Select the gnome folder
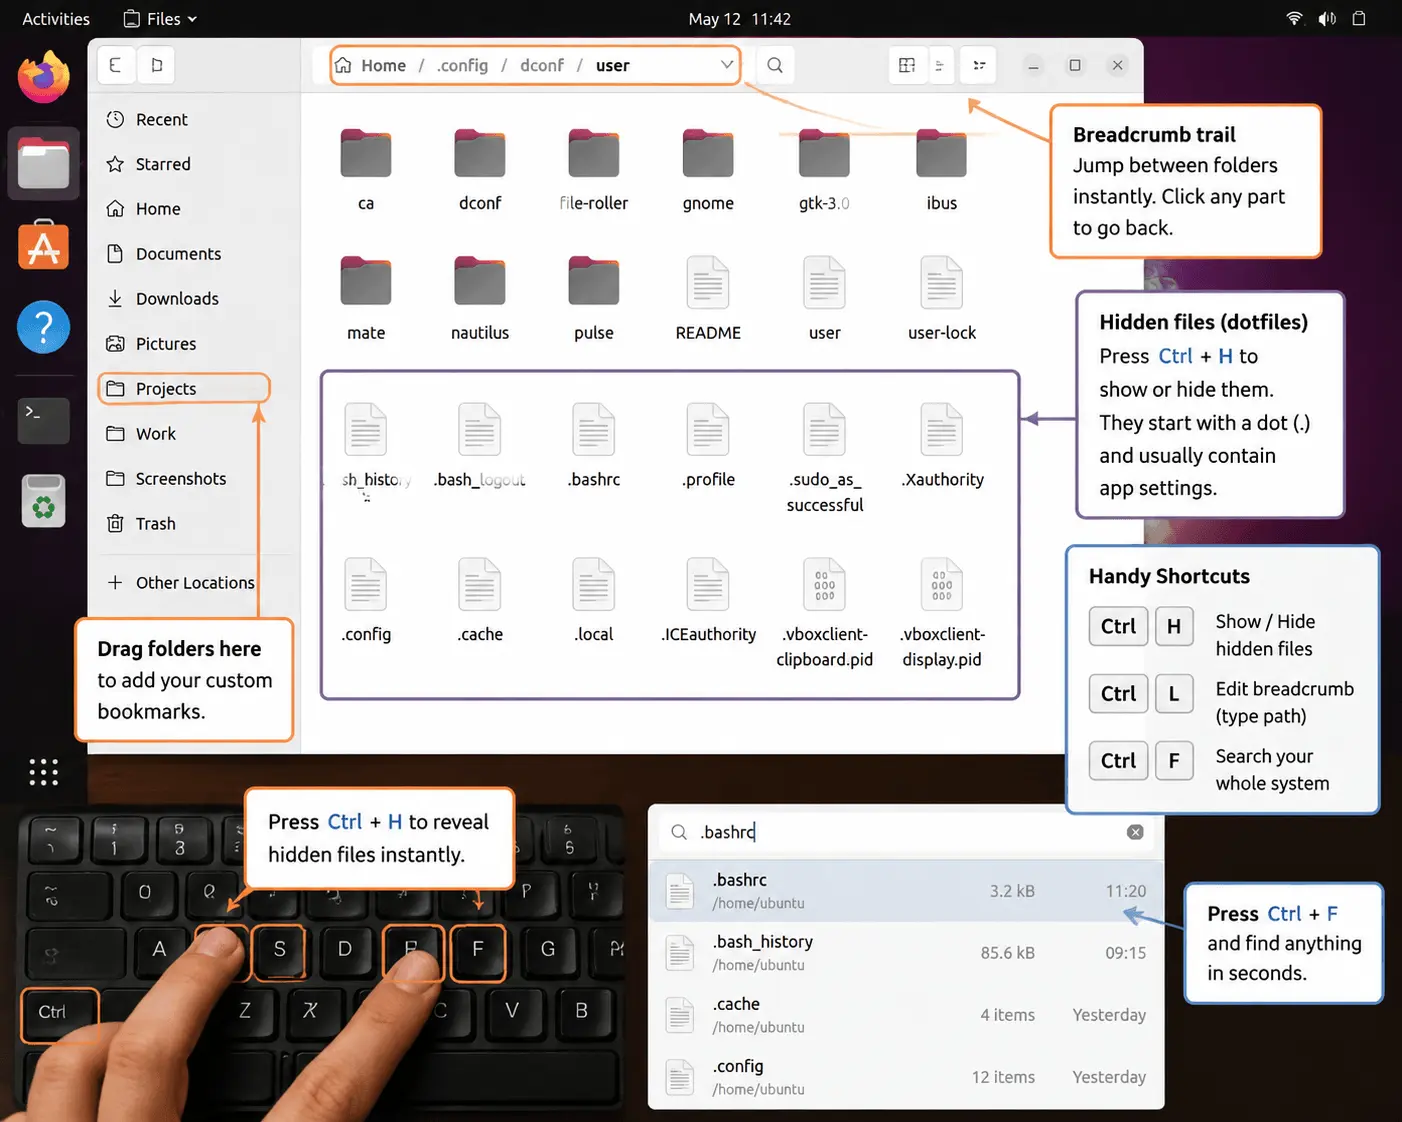 pyautogui.click(x=708, y=168)
